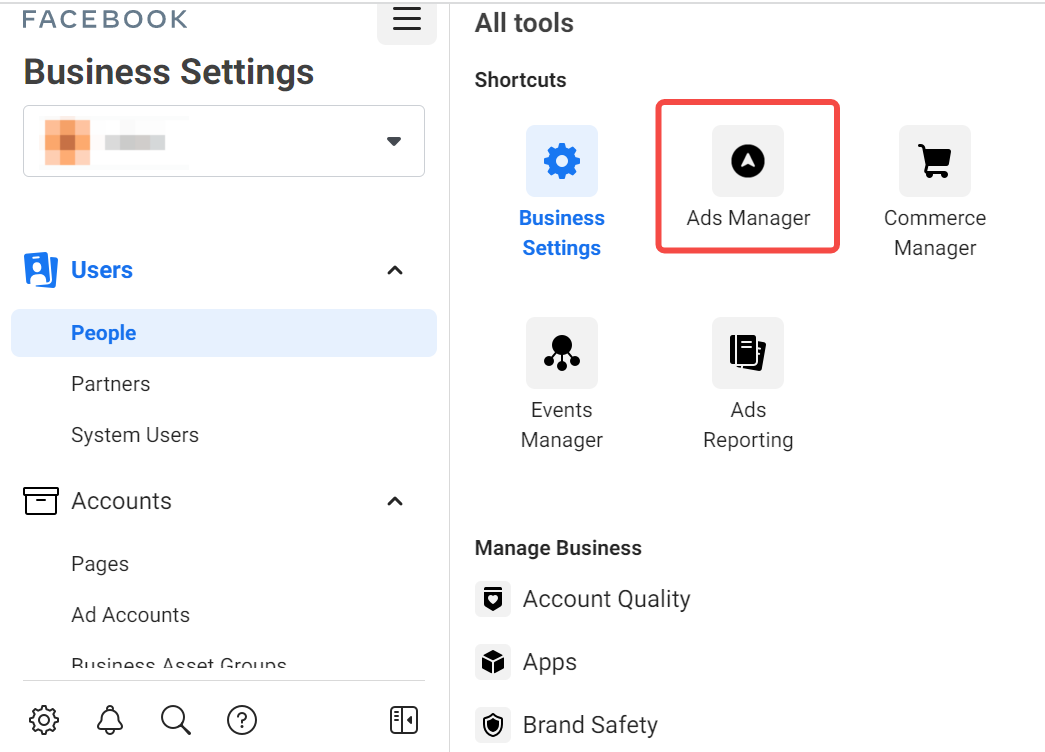Screen dimensions: 1045x752
Task: Click the Apps cube icon
Action: click(493, 662)
